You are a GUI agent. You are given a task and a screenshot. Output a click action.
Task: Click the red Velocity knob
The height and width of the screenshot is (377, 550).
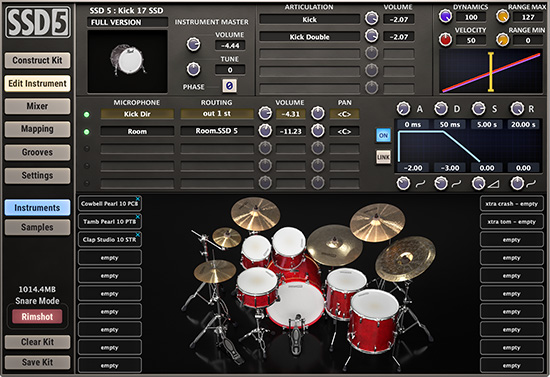(445, 39)
